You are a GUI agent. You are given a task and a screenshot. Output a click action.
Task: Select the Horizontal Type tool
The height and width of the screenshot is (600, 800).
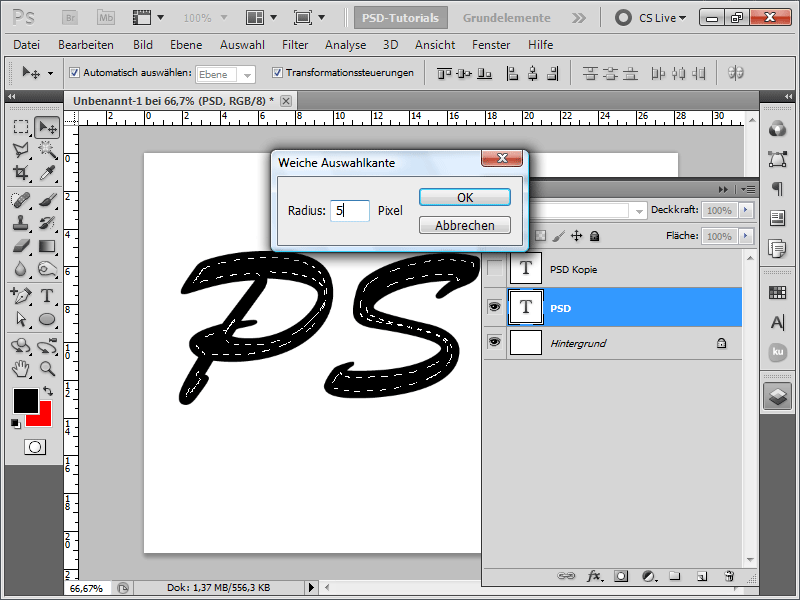click(x=47, y=295)
